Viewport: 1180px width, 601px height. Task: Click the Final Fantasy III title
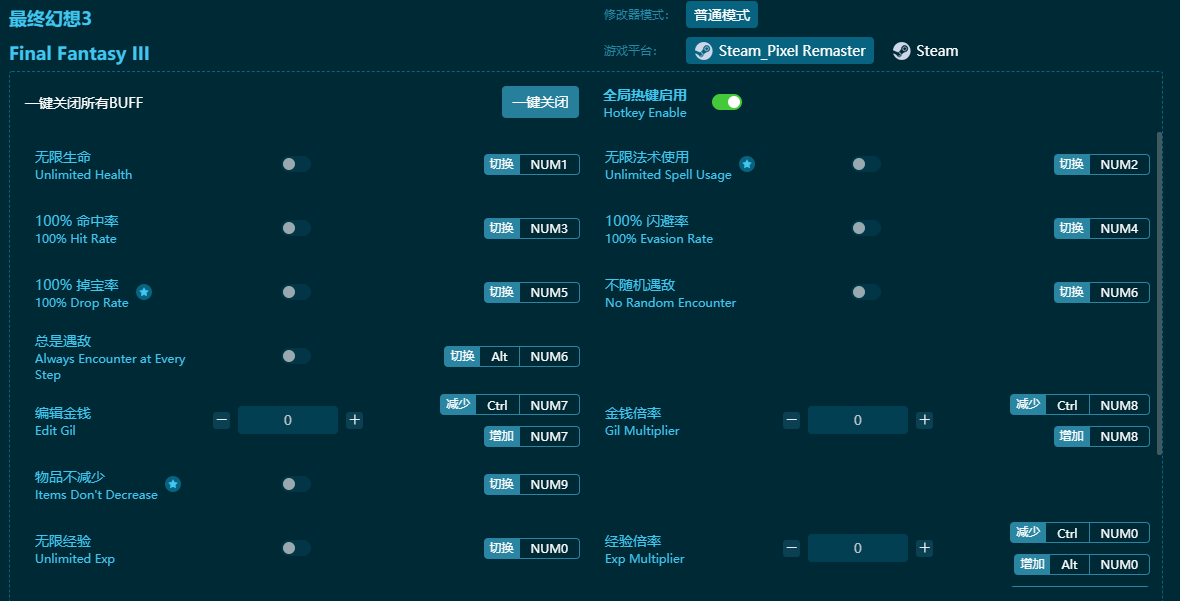point(79,53)
